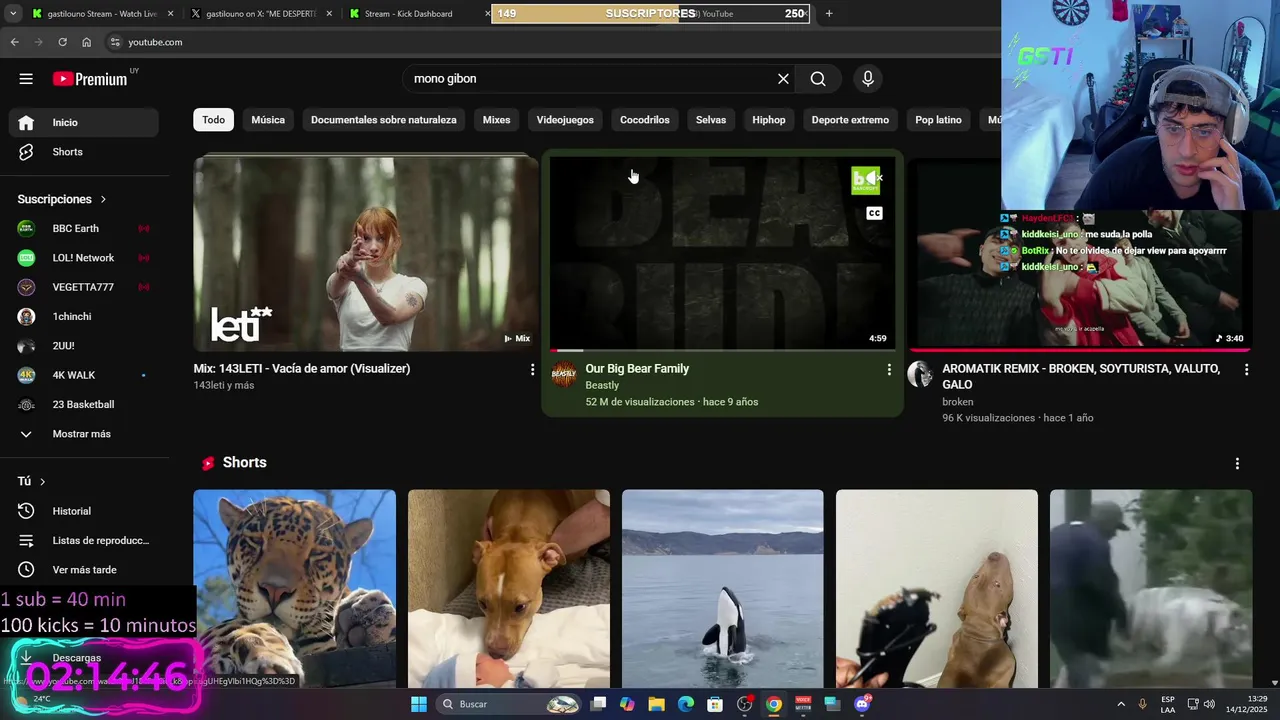This screenshot has width=1280, height=720.
Task: Expand the Tú section chevron
Action: coord(42,482)
